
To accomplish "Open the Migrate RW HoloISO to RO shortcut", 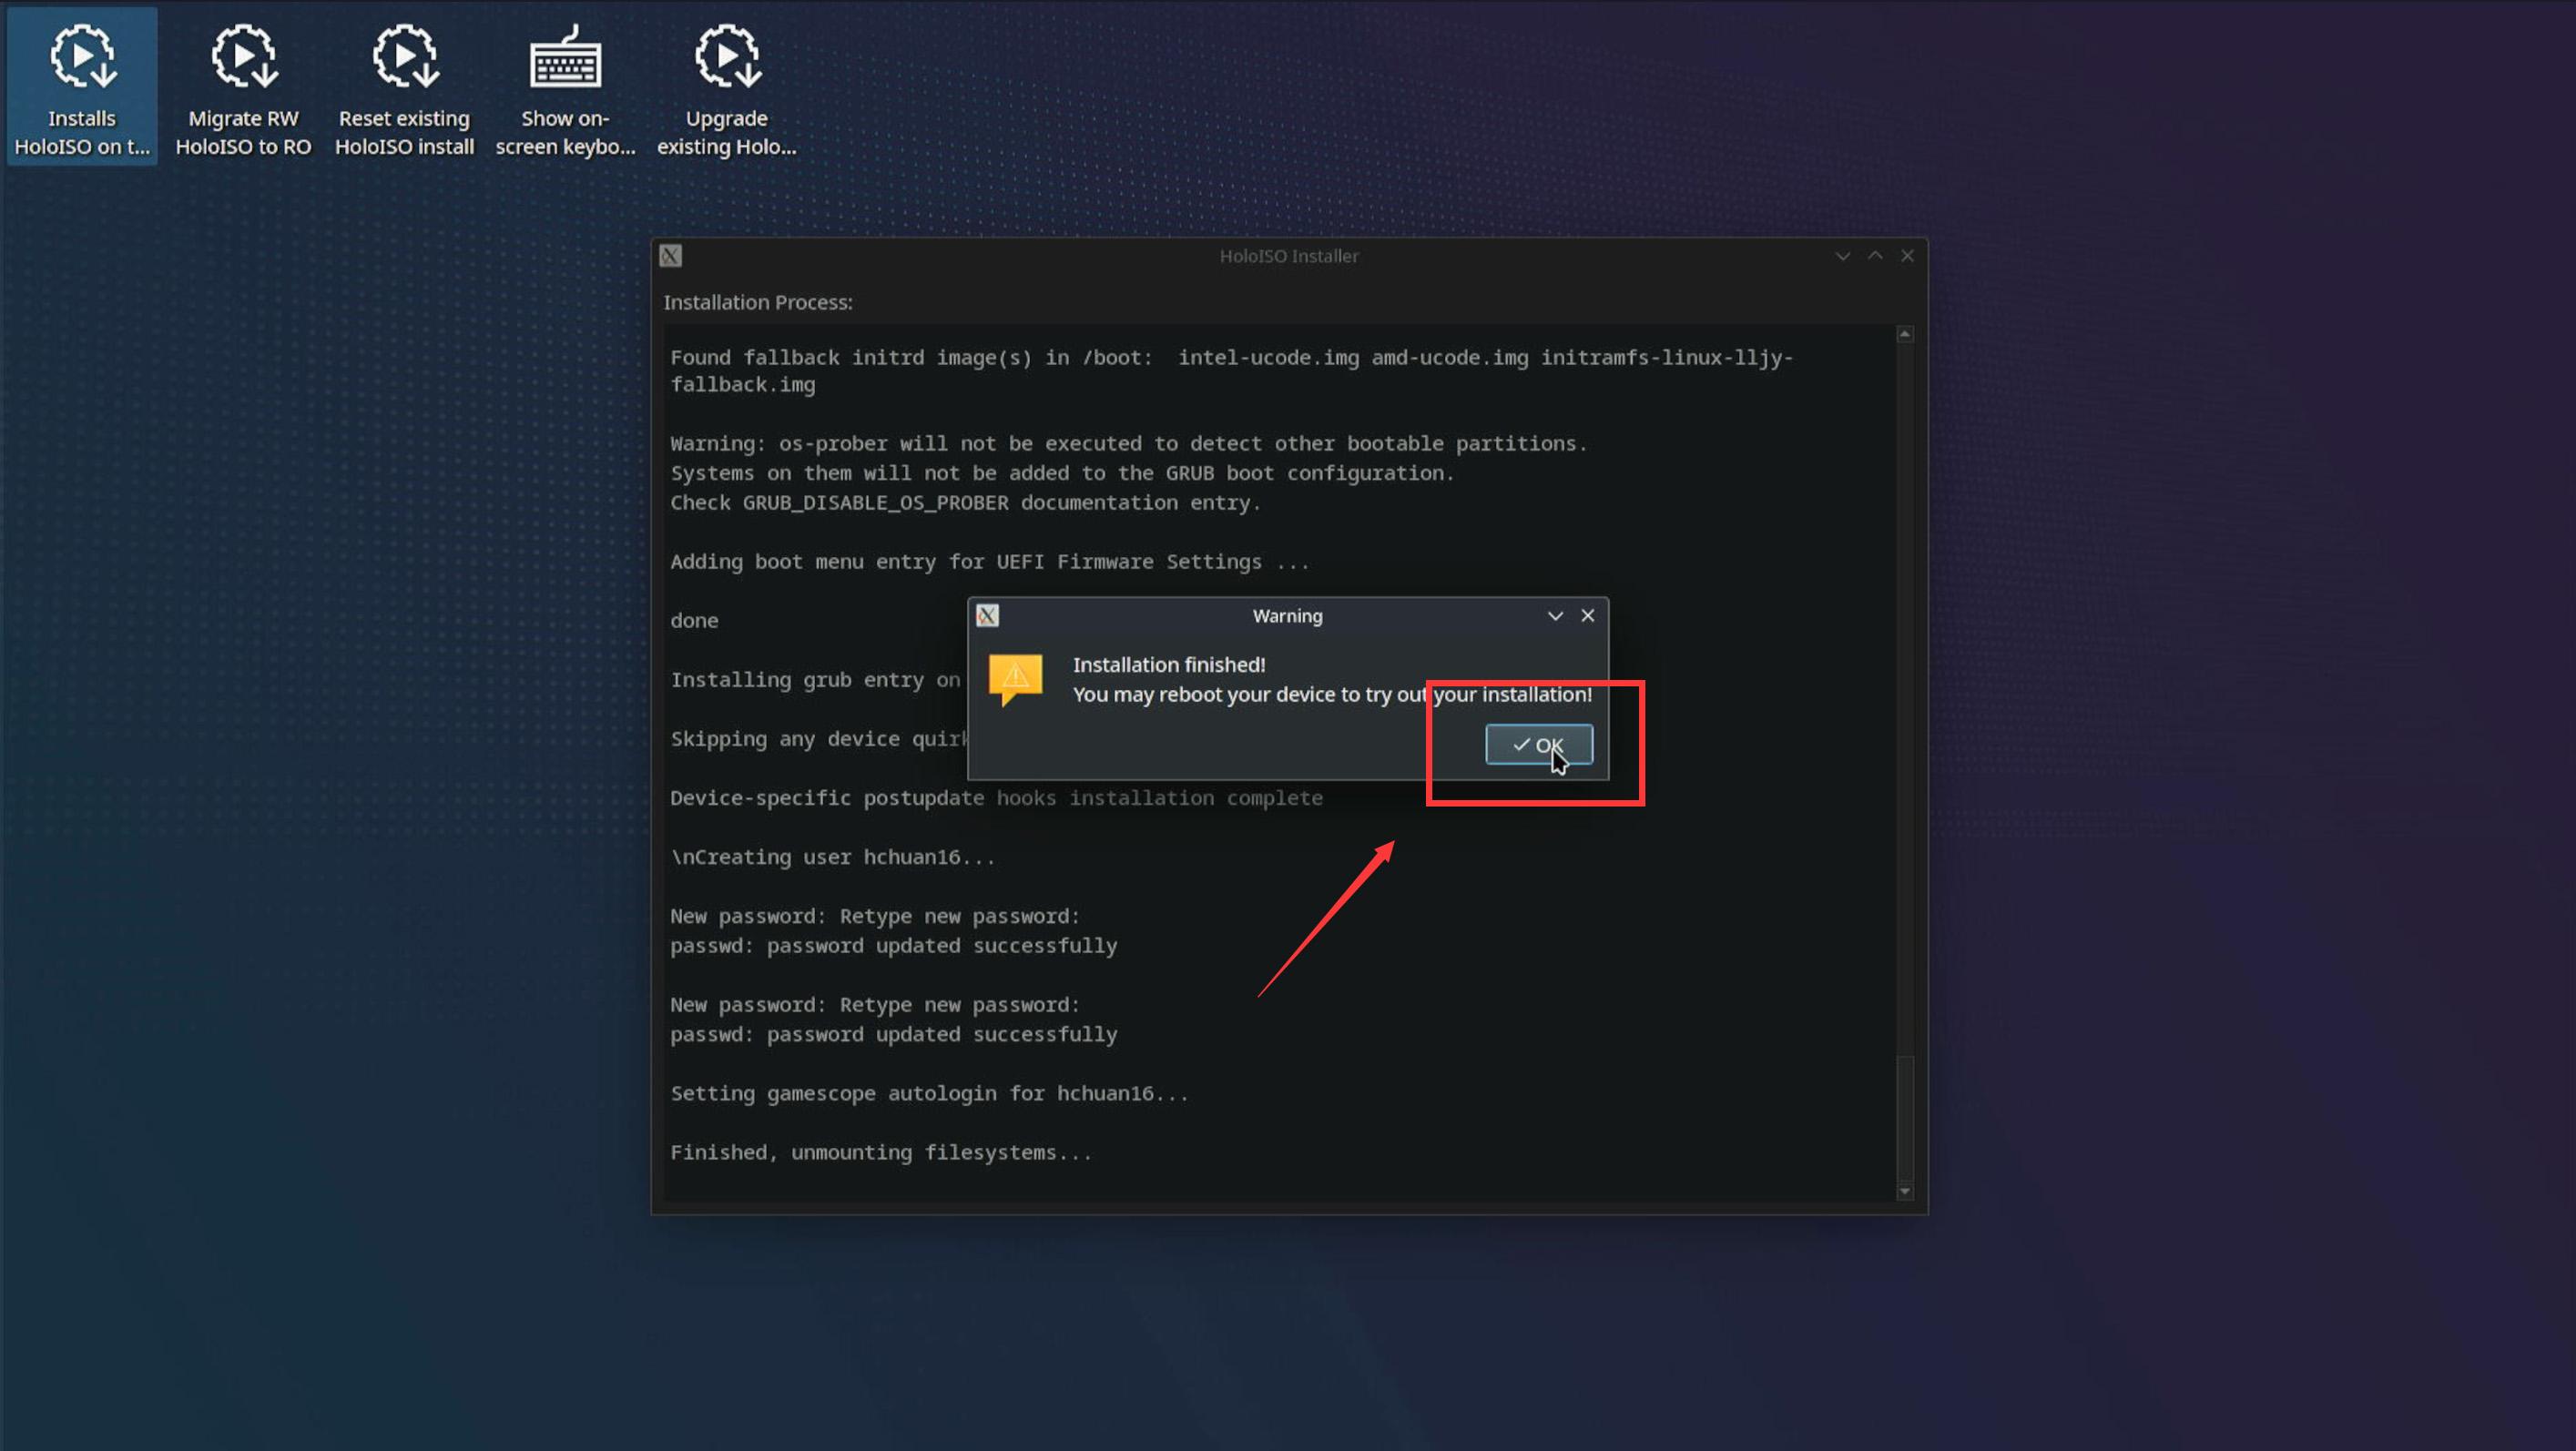I will click(243, 88).
